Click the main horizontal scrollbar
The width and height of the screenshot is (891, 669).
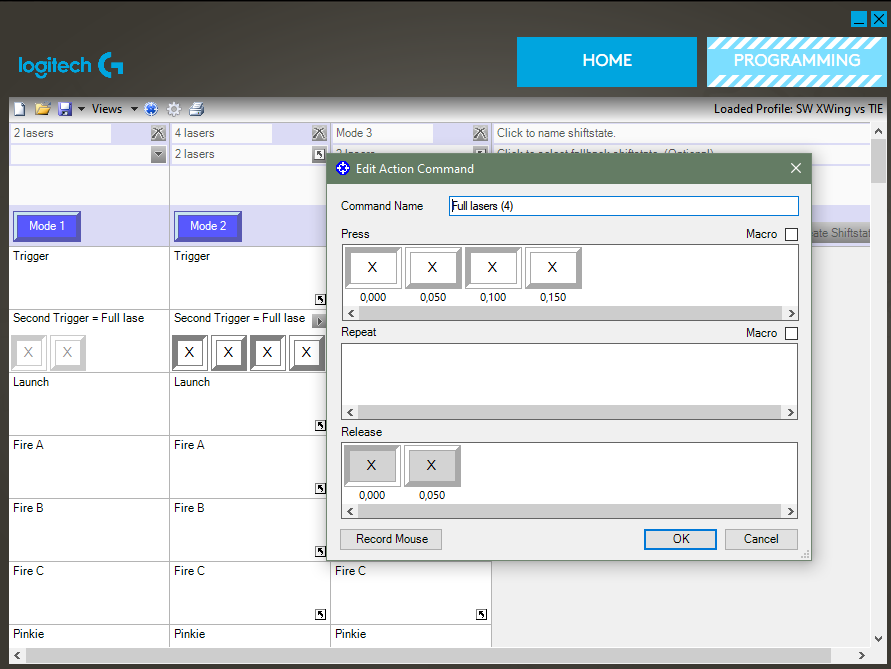[428, 656]
